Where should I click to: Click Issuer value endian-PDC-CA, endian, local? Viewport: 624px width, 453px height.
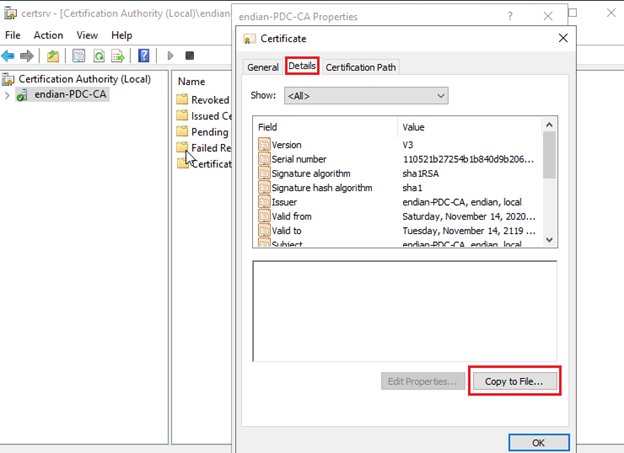(x=462, y=202)
